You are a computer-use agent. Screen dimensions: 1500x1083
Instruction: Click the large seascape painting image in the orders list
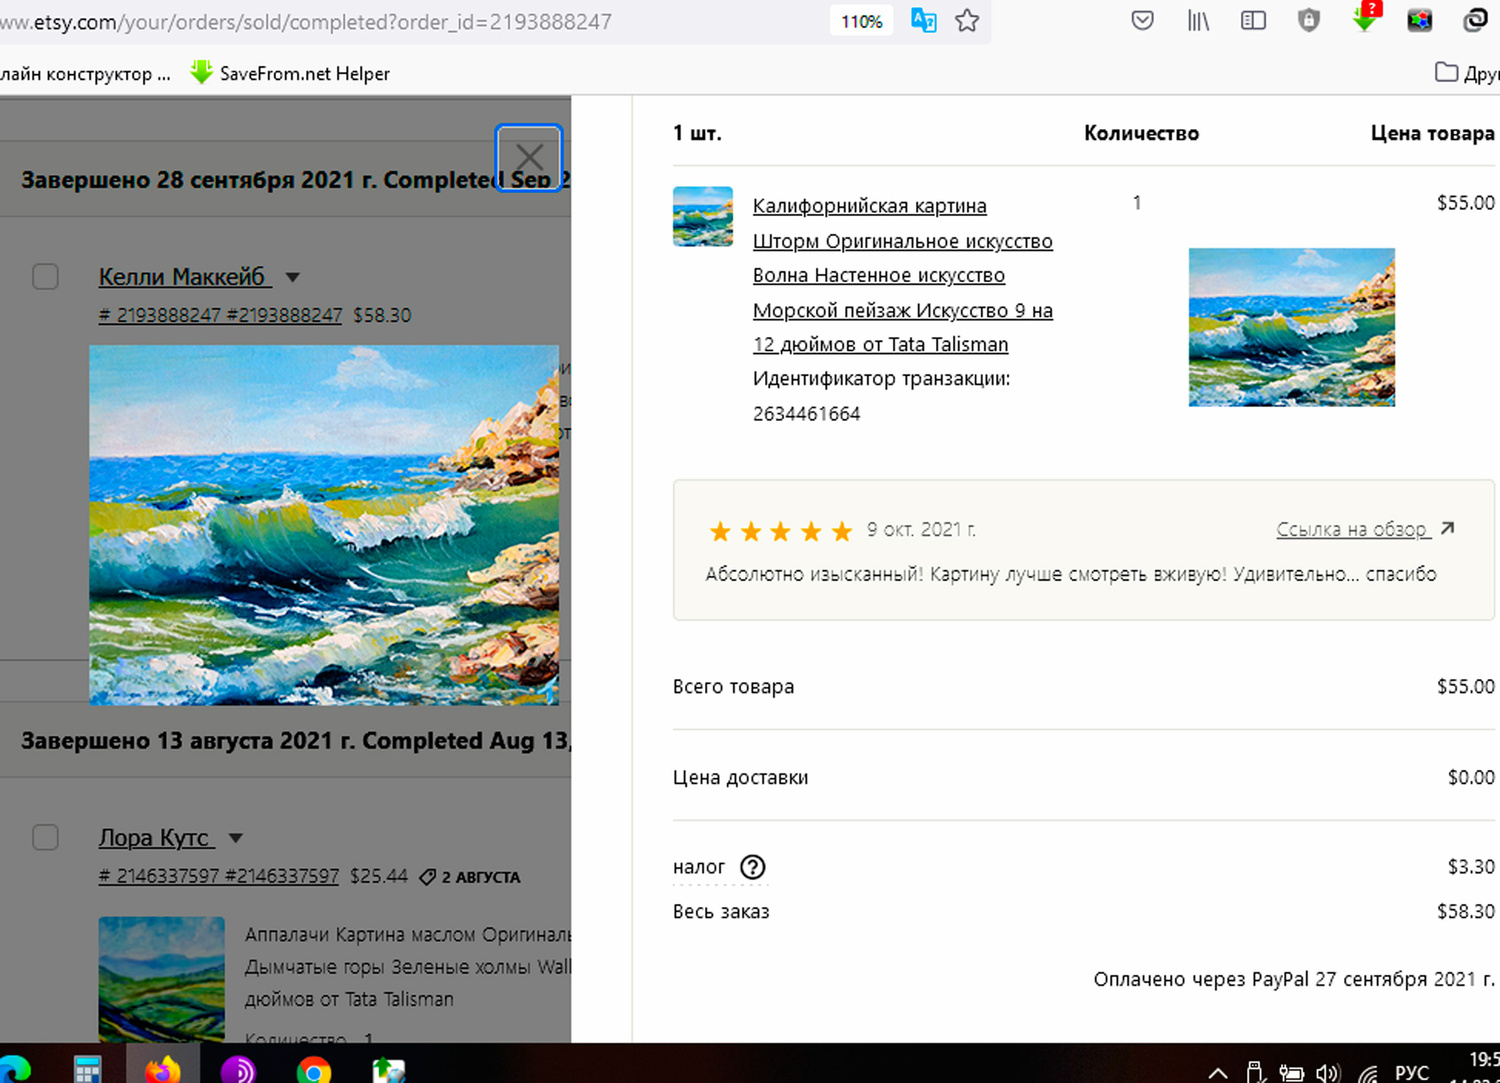pos(324,525)
